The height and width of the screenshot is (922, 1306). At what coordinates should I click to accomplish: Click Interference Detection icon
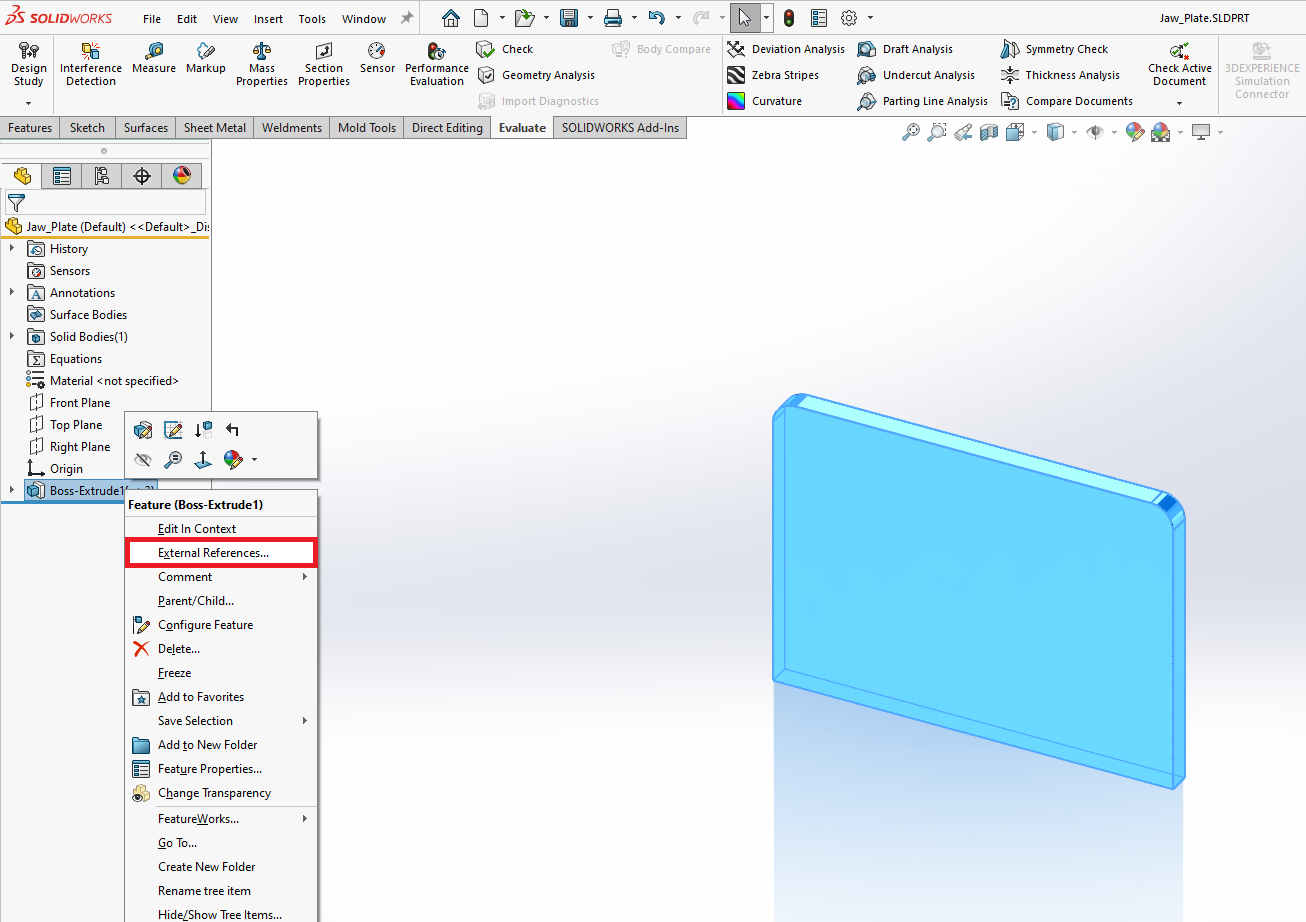[91, 63]
